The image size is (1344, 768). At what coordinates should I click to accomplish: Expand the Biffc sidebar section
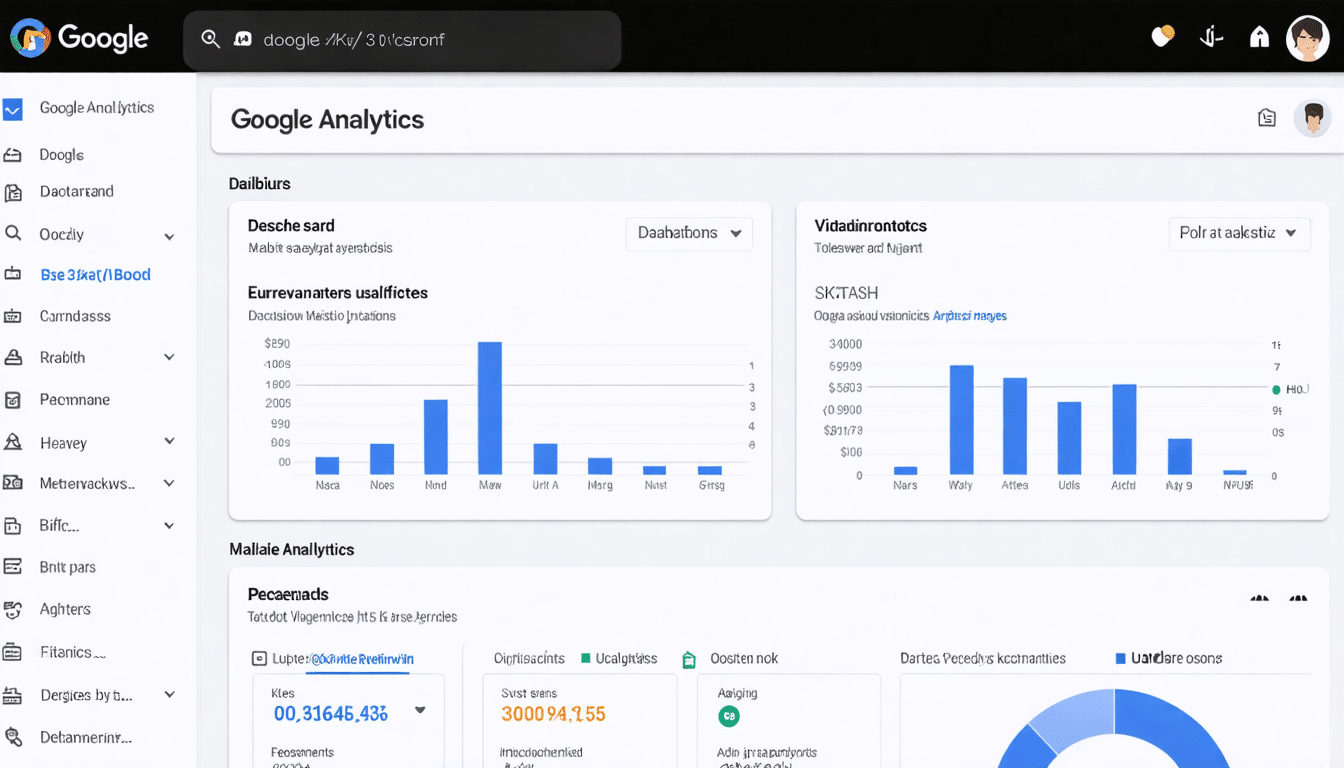[169, 526]
